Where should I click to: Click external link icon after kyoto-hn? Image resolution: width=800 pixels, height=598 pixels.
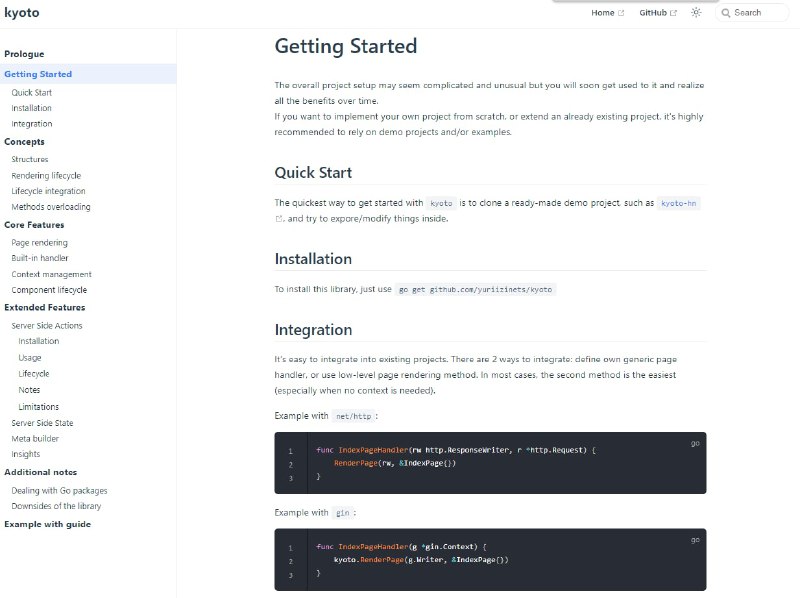click(x=279, y=219)
